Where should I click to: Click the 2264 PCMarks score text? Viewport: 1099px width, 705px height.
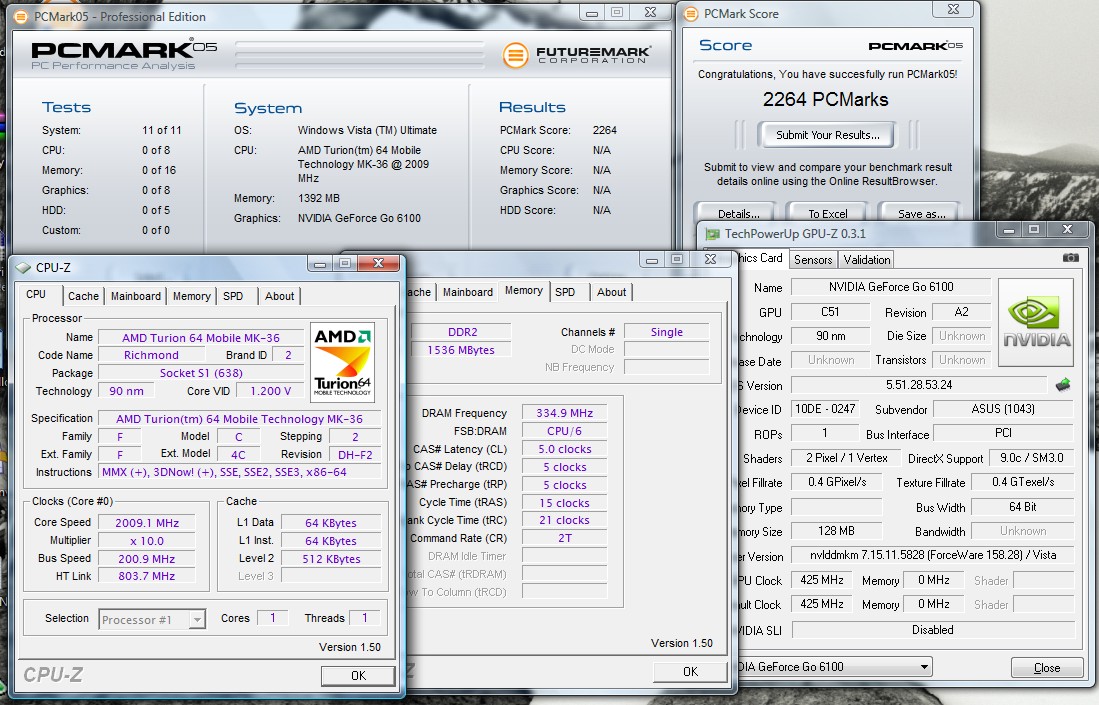pyautogui.click(x=826, y=100)
